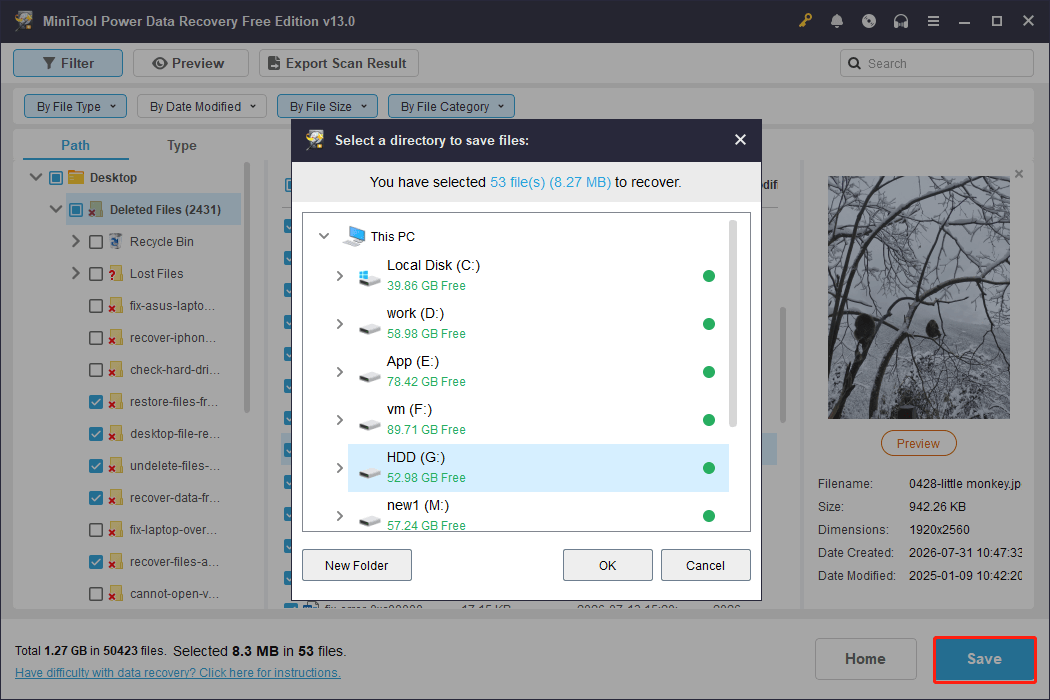This screenshot has width=1050, height=700.
Task: Click the MiniTool logo in dialog title
Action: (x=315, y=139)
